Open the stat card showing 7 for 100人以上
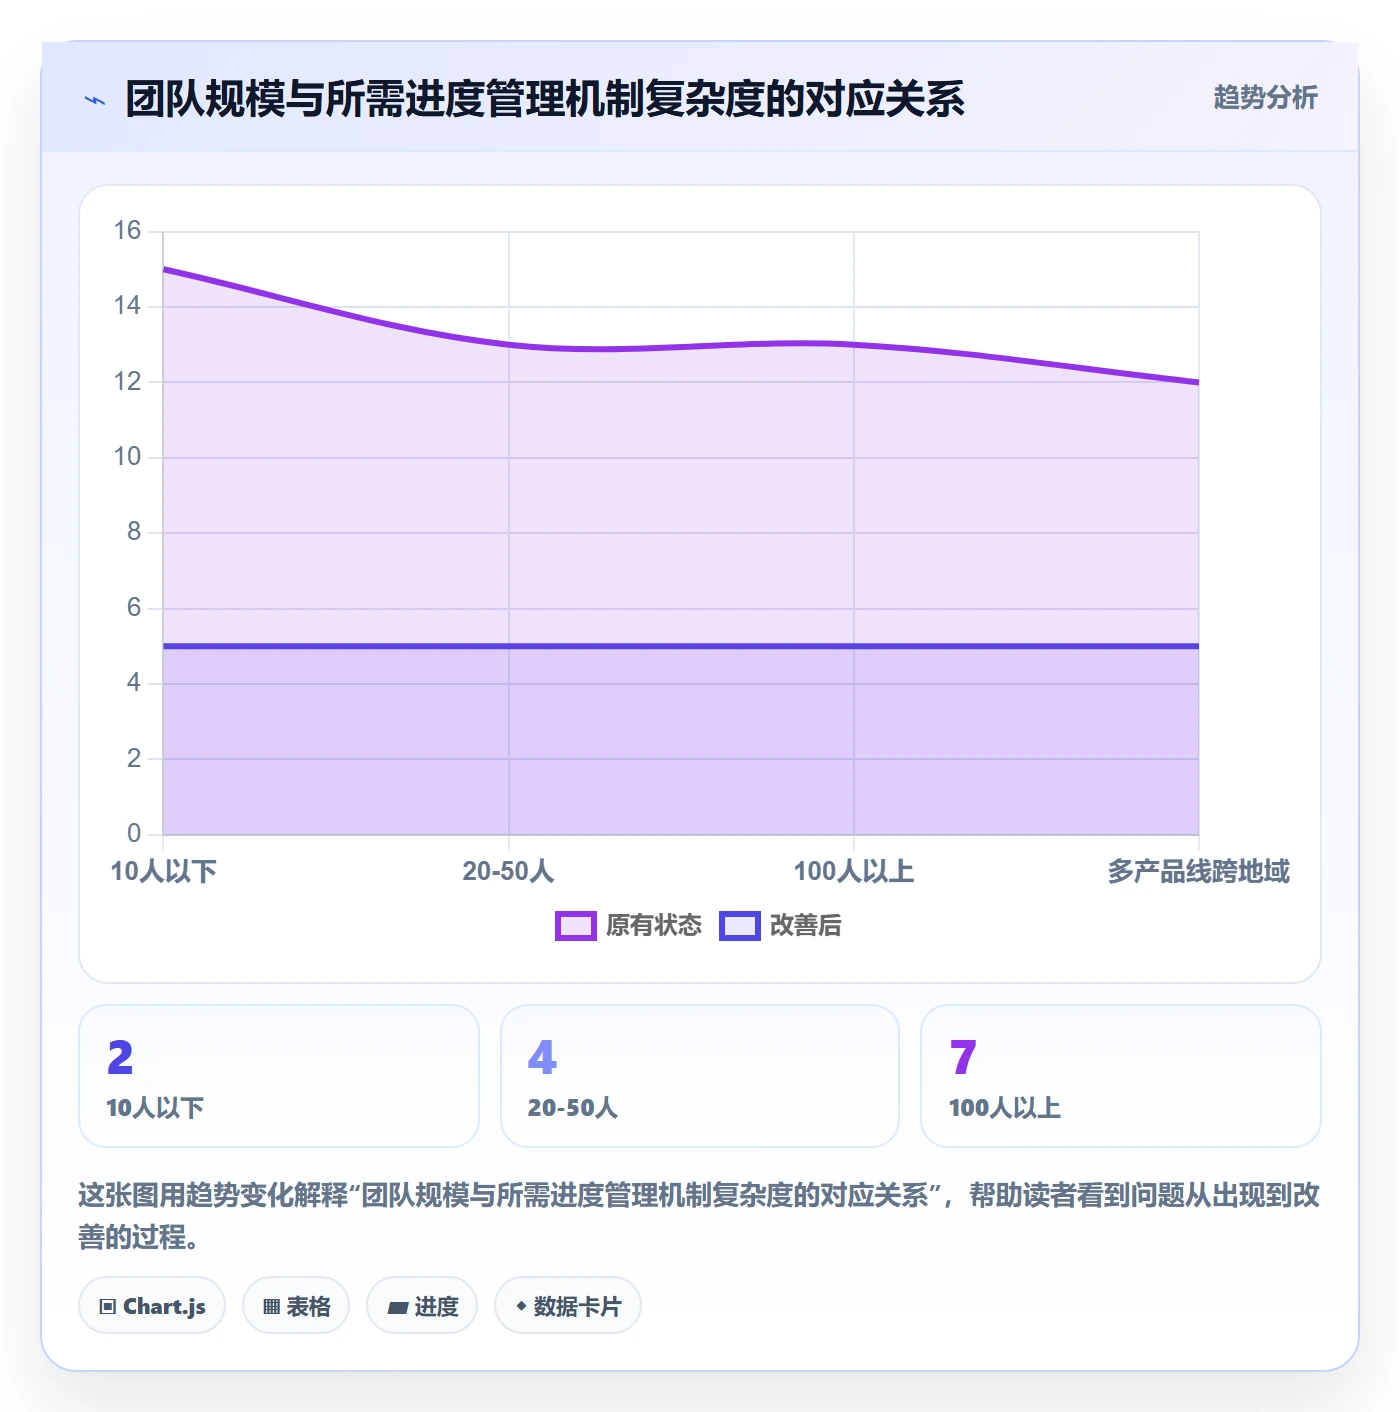Viewport: 1400px width, 1412px height. (x=1121, y=1076)
